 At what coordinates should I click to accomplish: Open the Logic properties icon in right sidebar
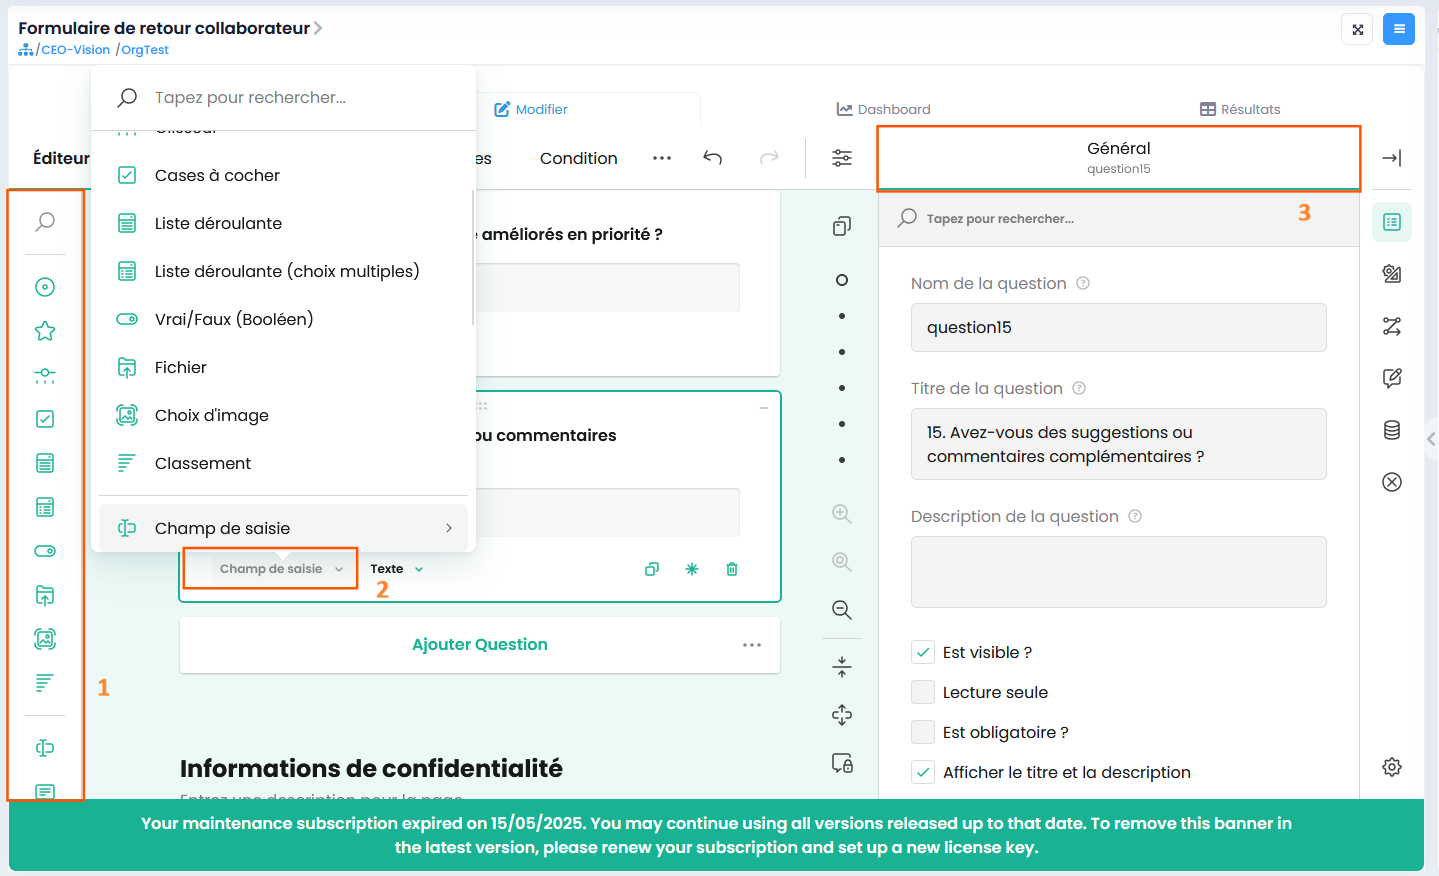[x=1392, y=326]
